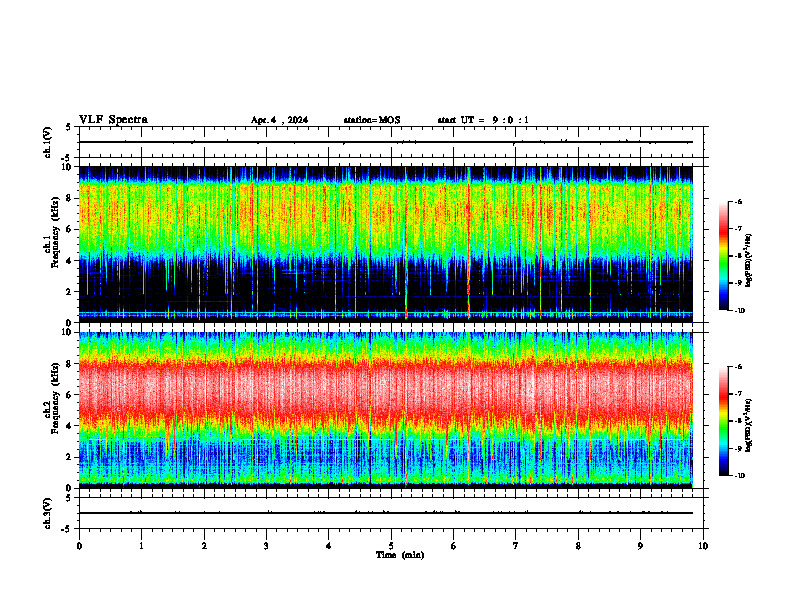Viewport: 792px width, 612px height.
Task: Click the date text "Apr. 4, 2024"
Action: (x=279, y=120)
